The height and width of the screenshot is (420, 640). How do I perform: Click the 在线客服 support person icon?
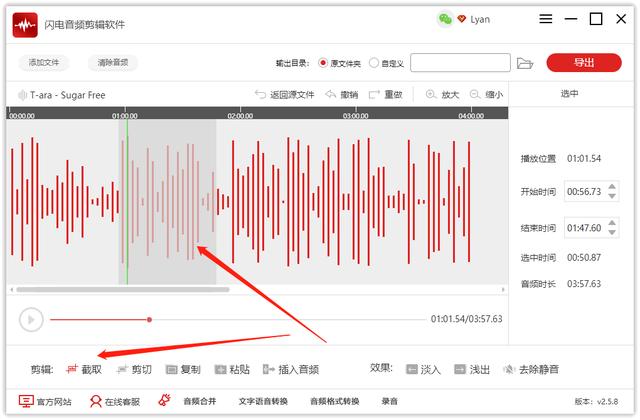coord(96,401)
